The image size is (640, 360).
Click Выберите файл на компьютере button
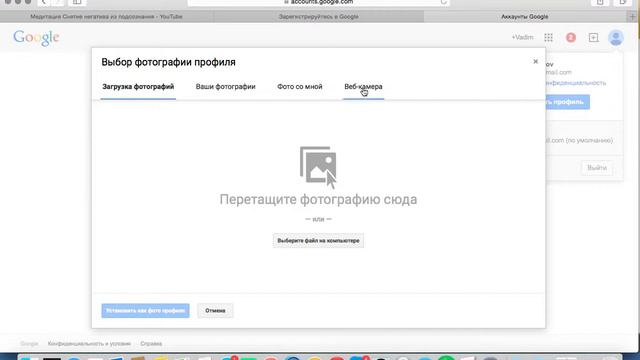318,241
